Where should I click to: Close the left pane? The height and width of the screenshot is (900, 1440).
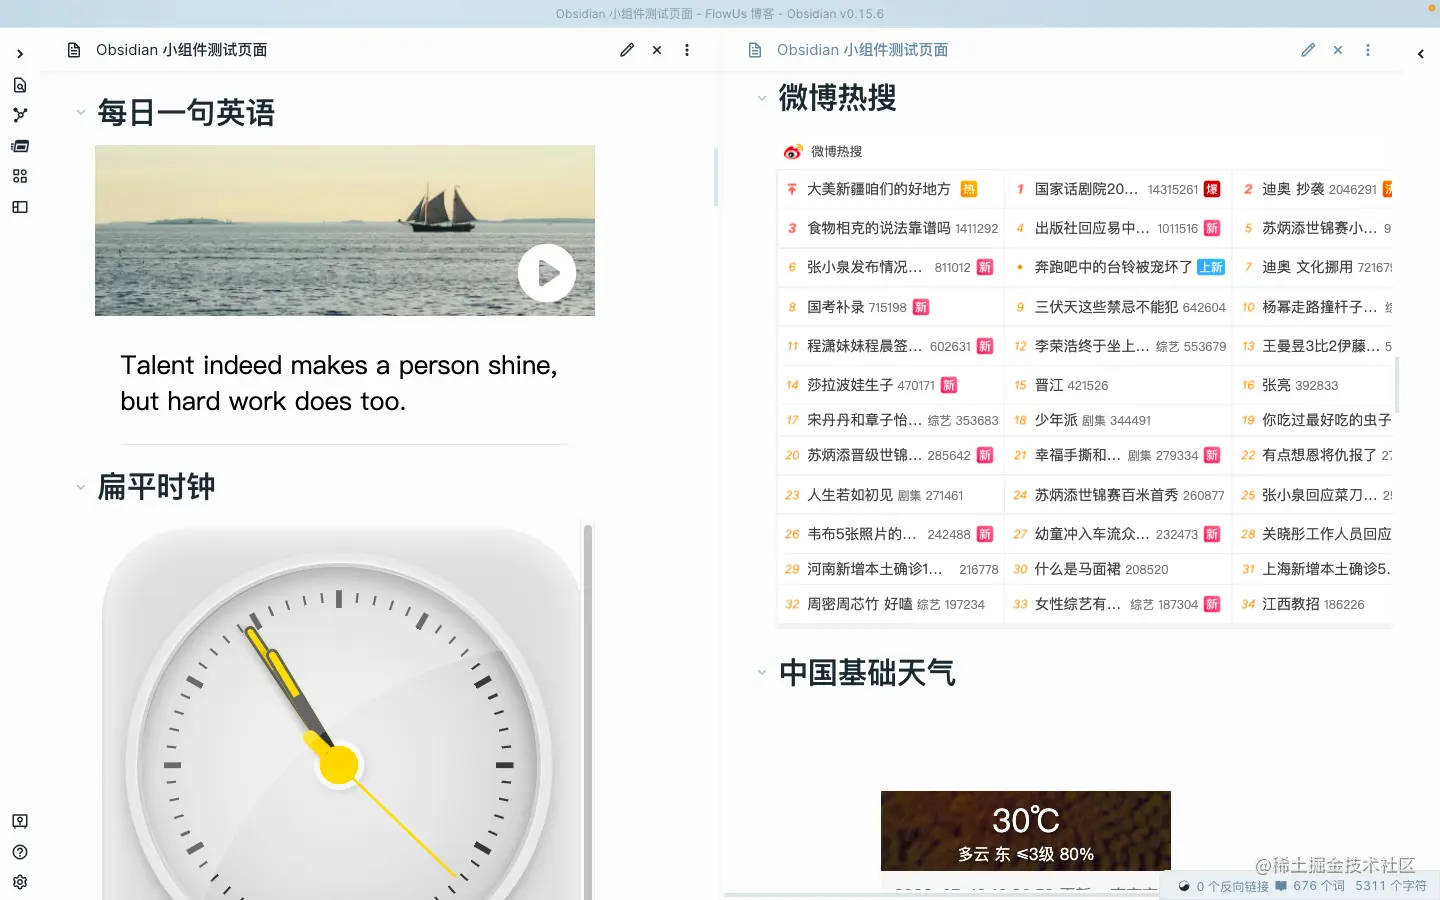click(x=657, y=50)
